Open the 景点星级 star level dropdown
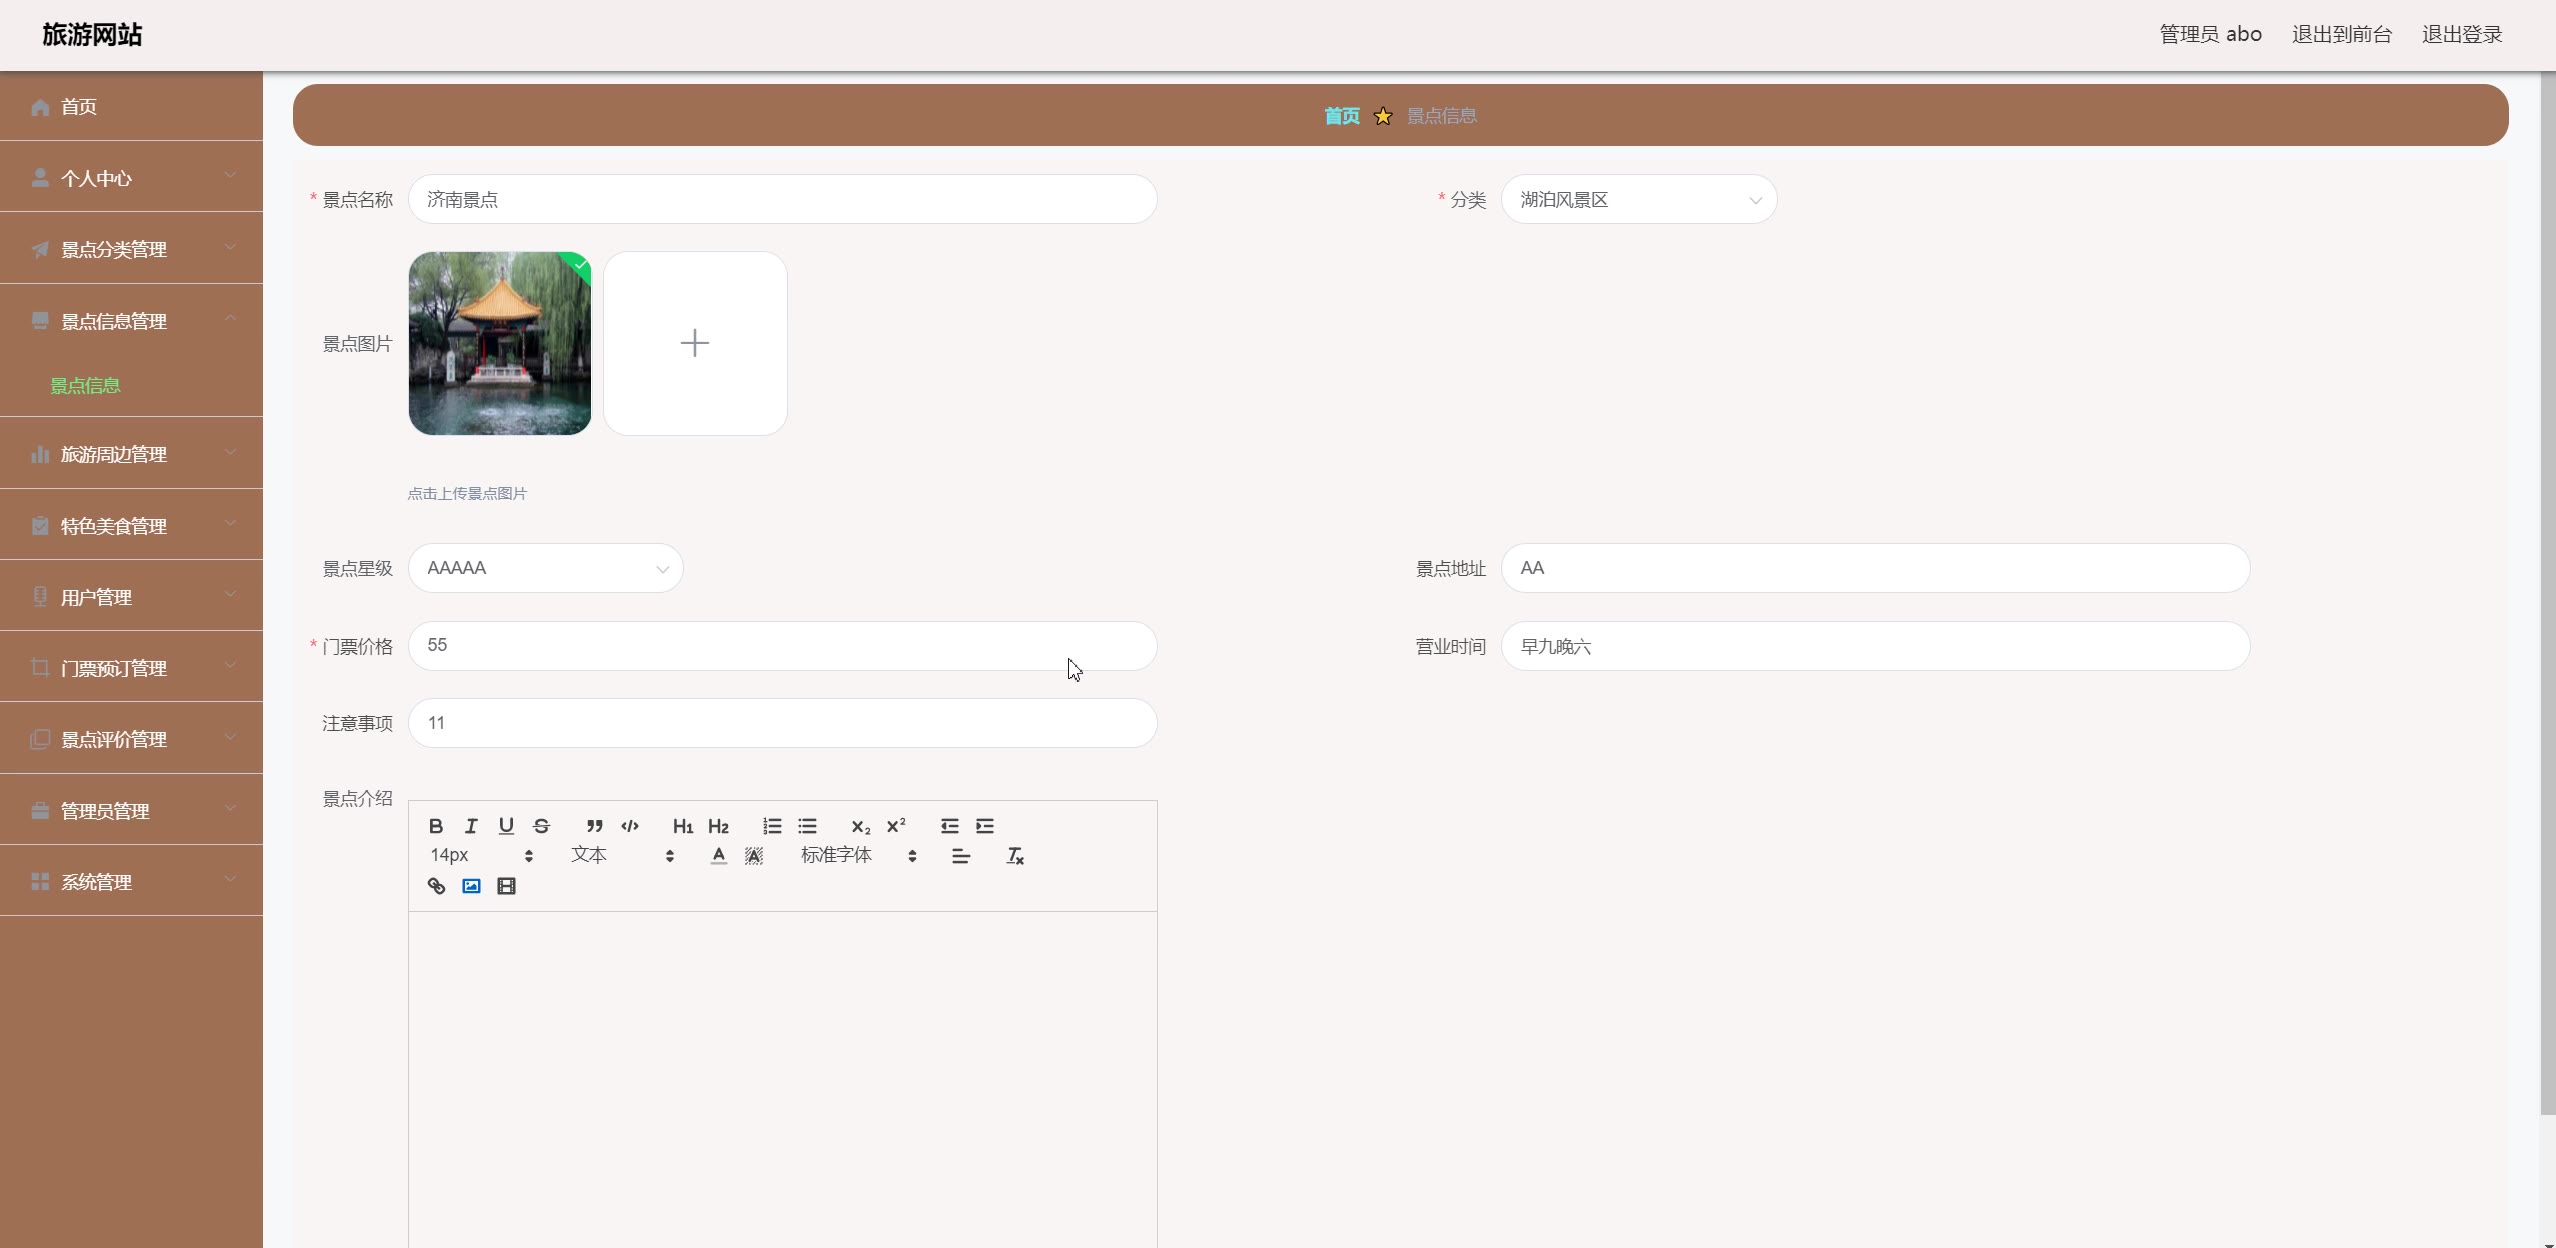The image size is (2556, 1248). pos(545,568)
